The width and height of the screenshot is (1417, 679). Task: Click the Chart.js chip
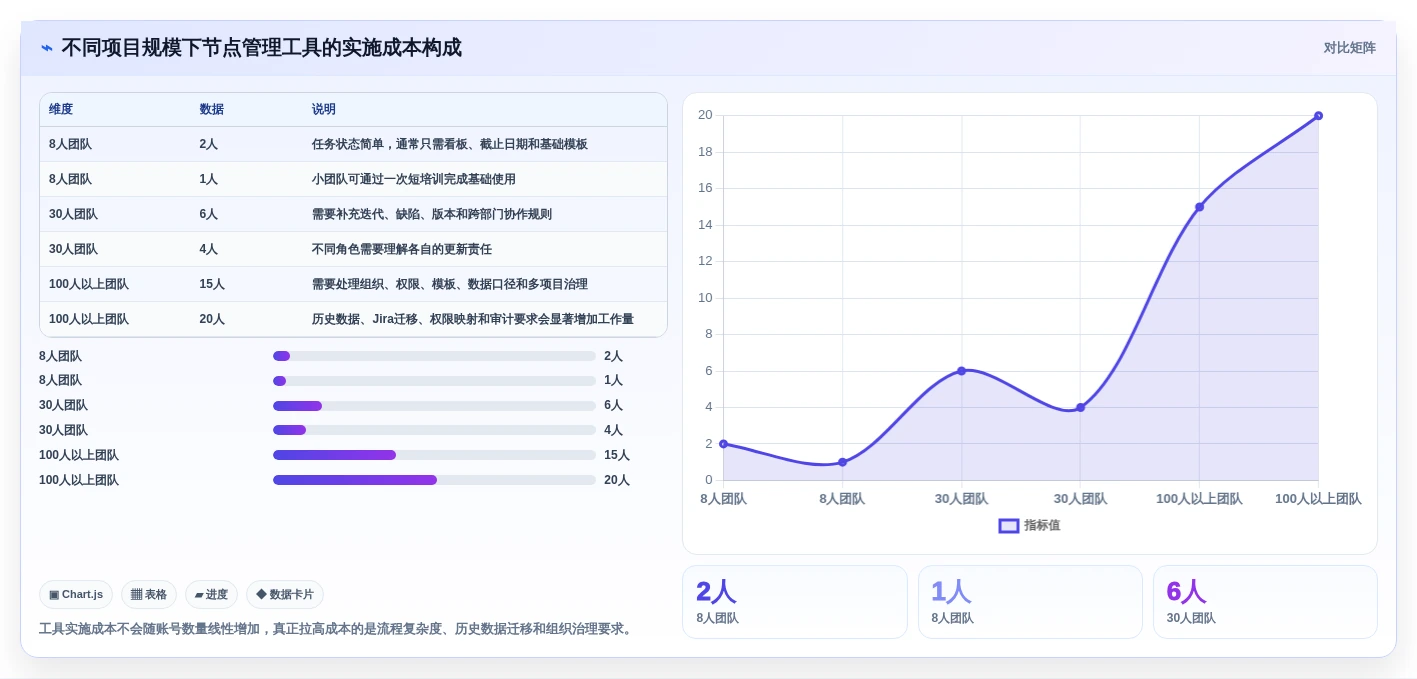point(76,594)
